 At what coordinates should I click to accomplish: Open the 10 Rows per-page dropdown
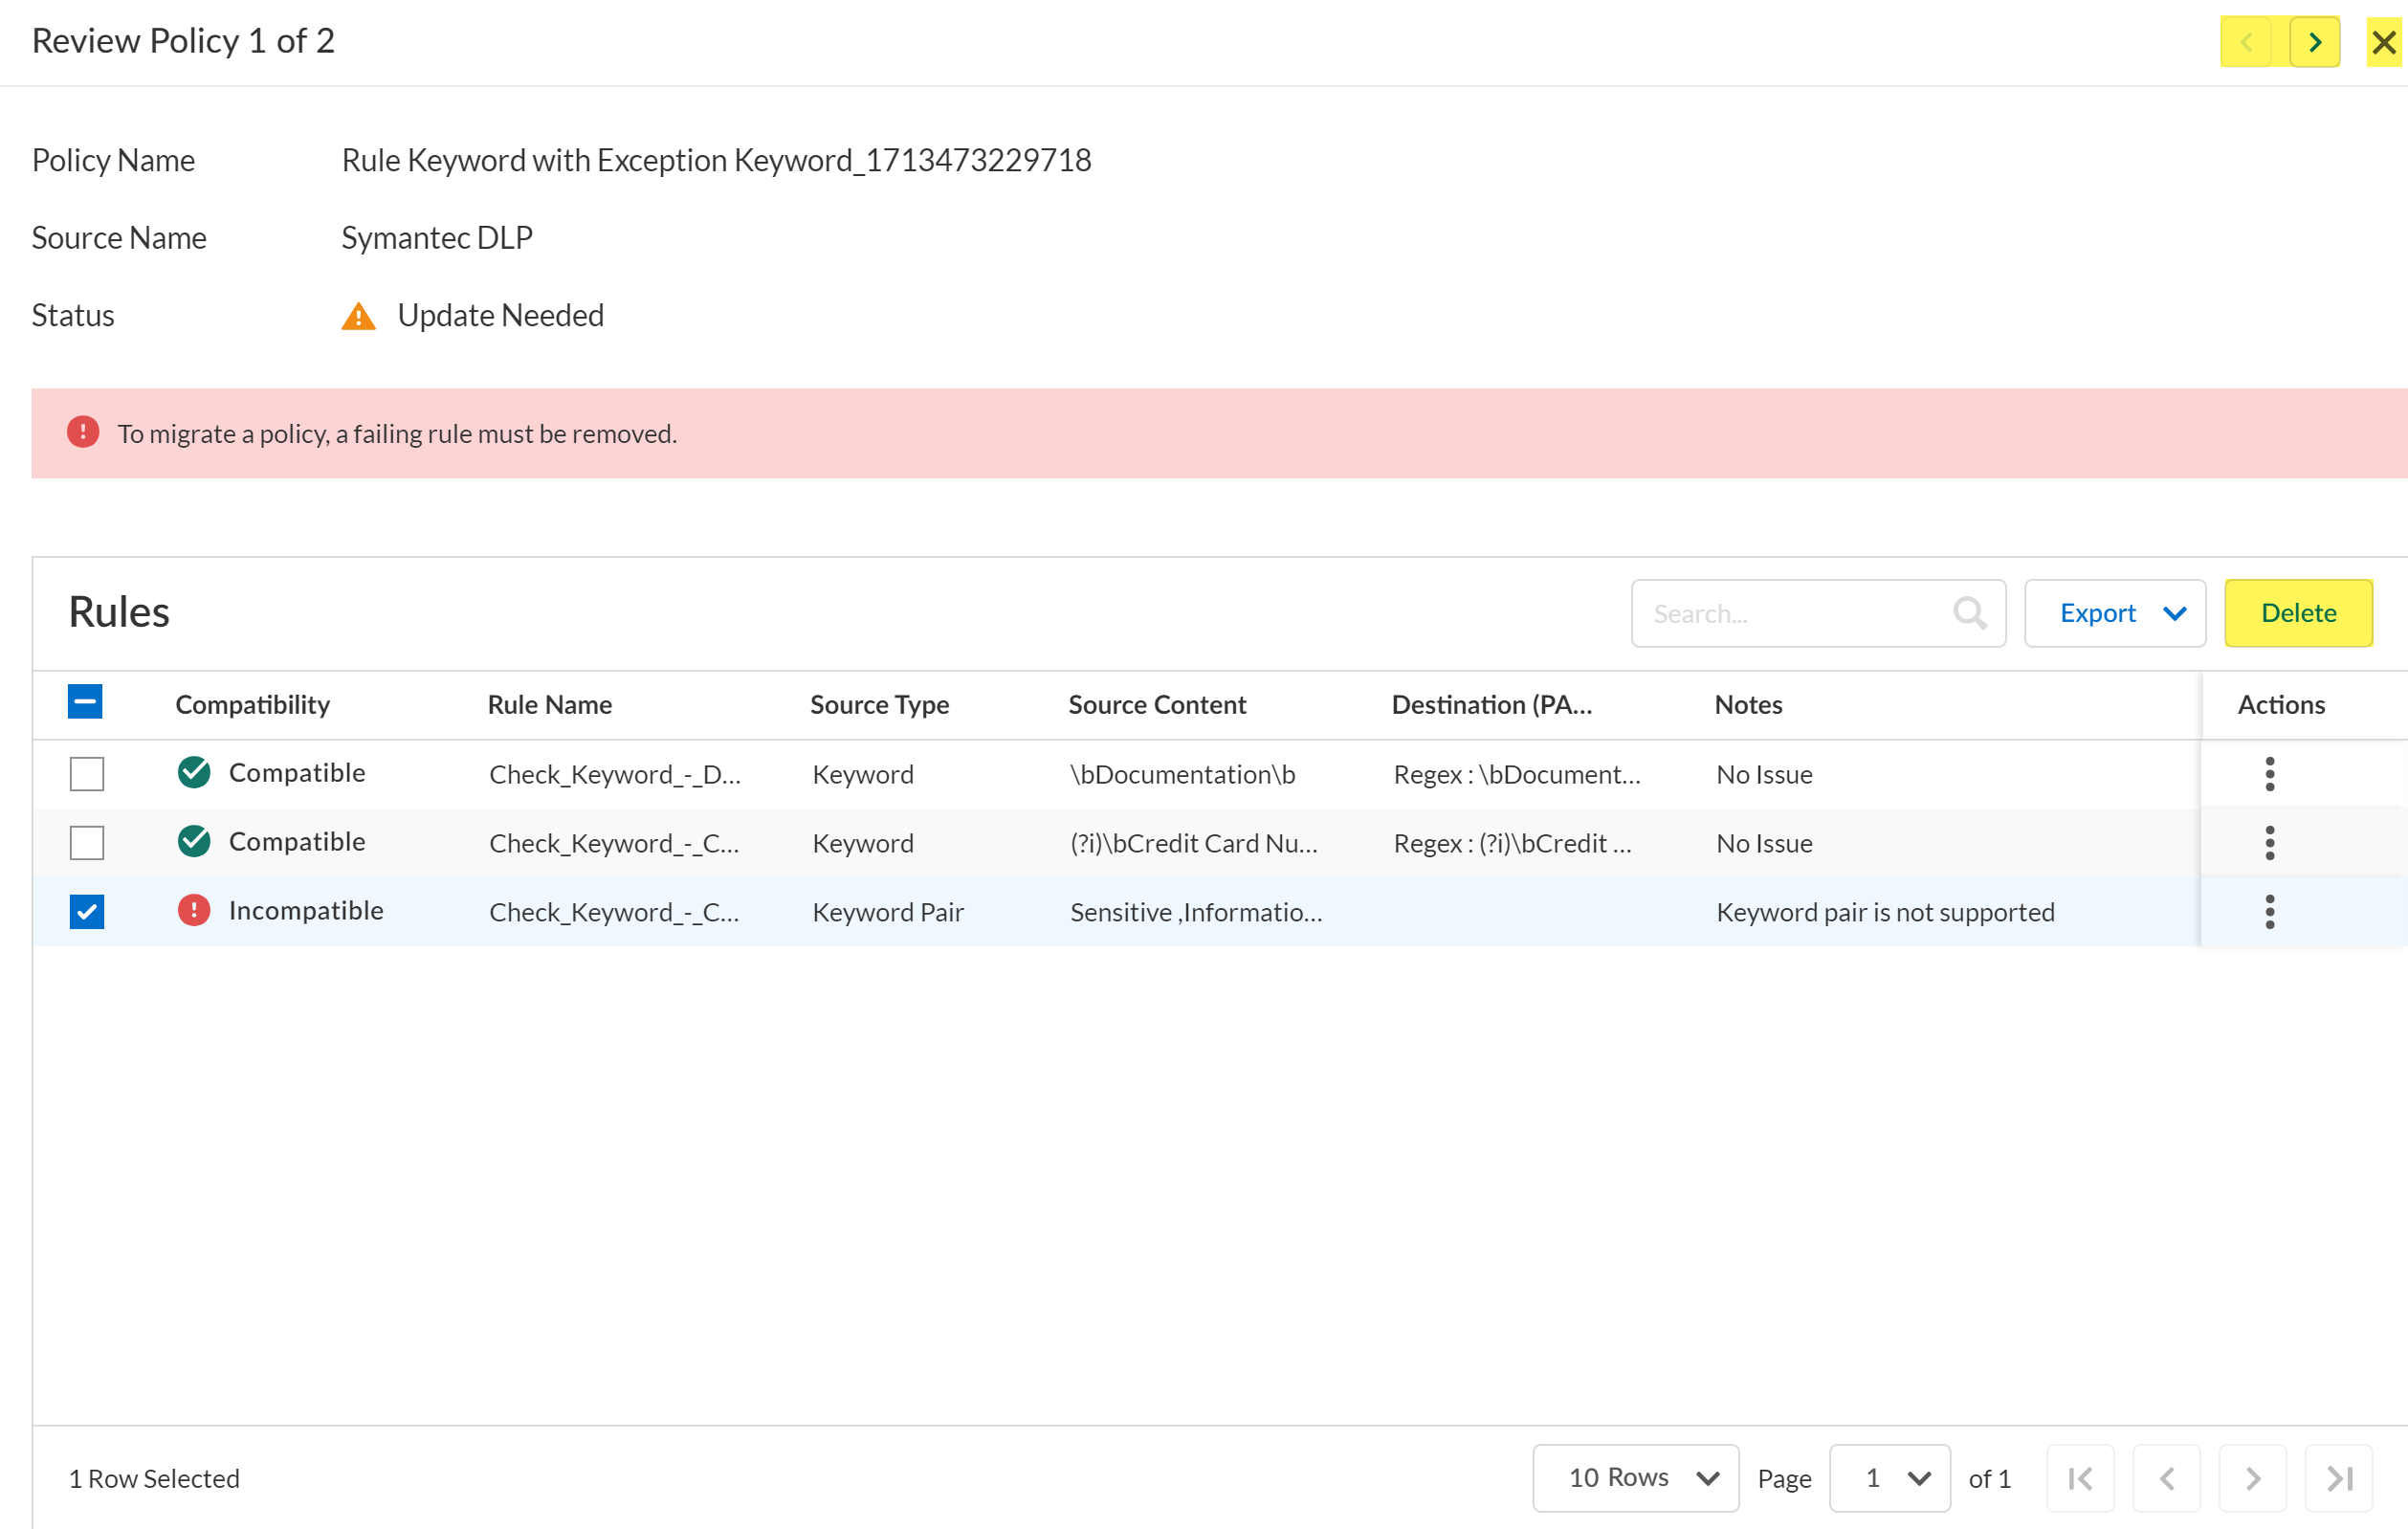tap(1635, 1478)
